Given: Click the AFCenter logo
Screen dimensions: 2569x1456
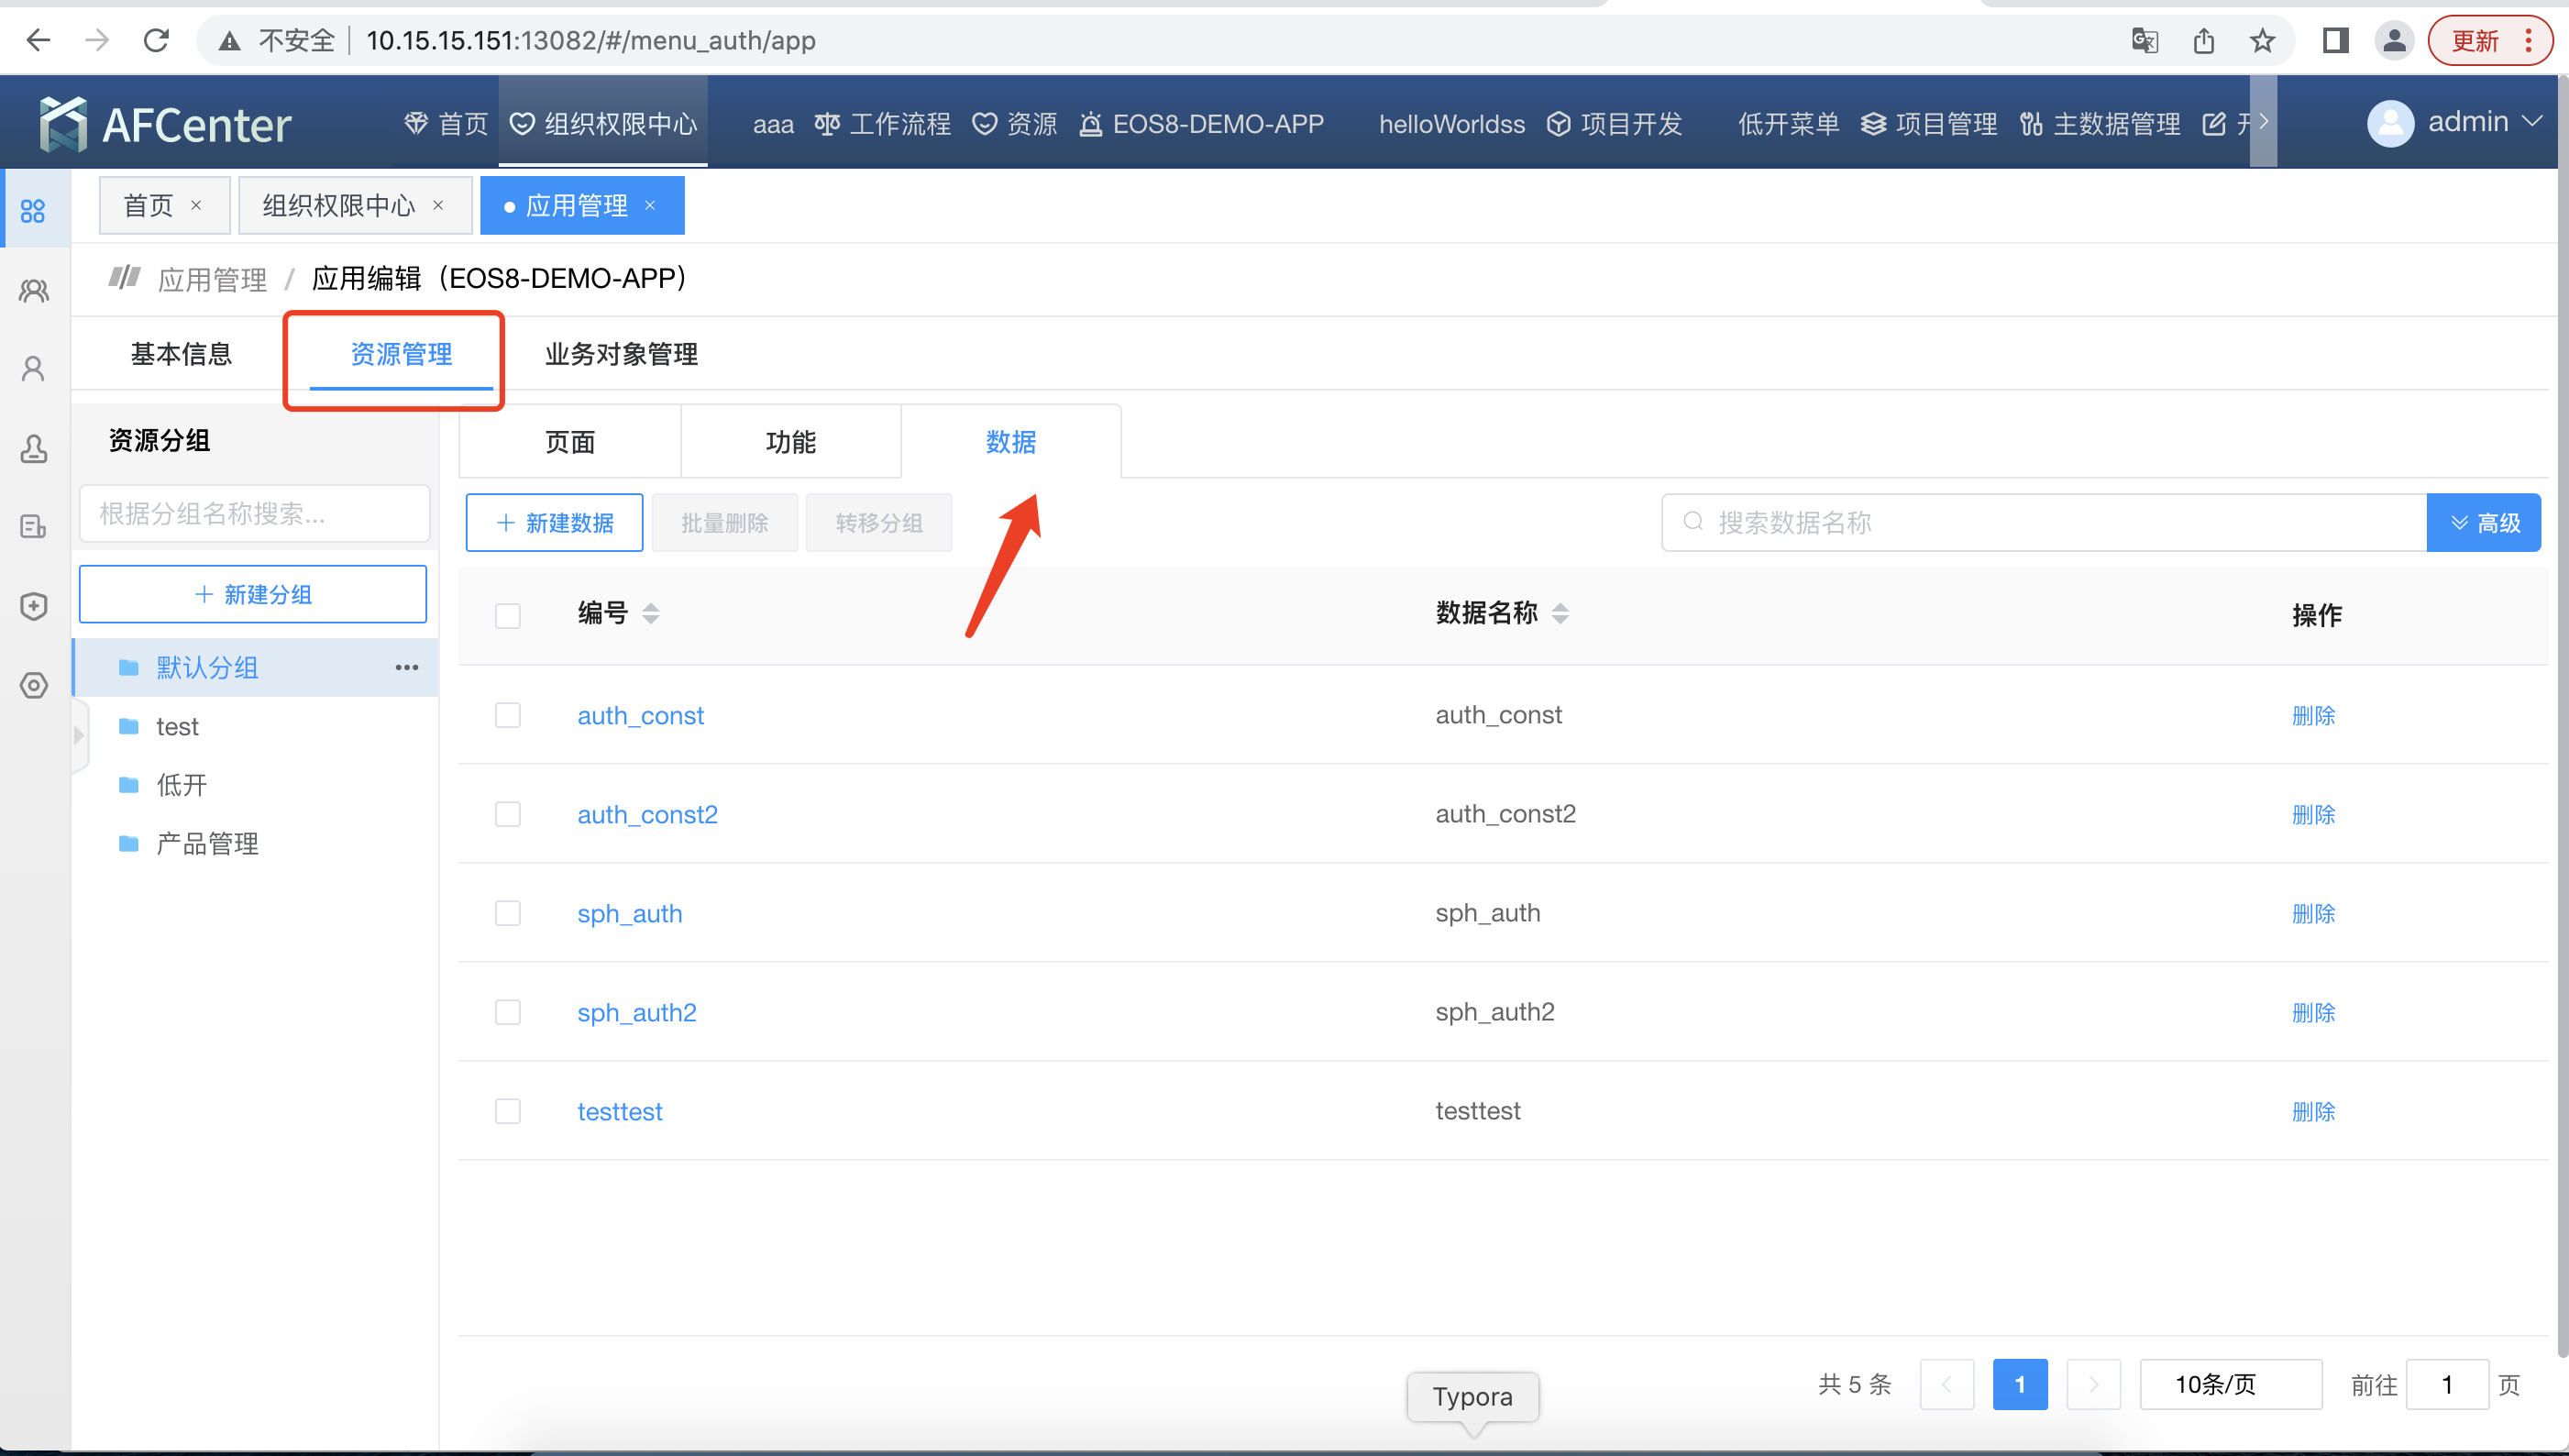Looking at the screenshot, I should tap(165, 121).
